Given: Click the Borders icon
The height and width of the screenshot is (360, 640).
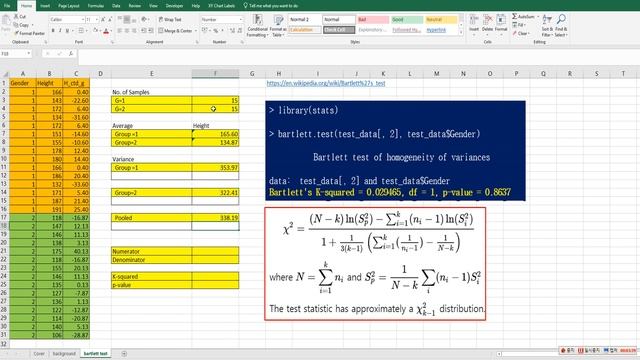Looking at the screenshot, I should tap(81, 31).
